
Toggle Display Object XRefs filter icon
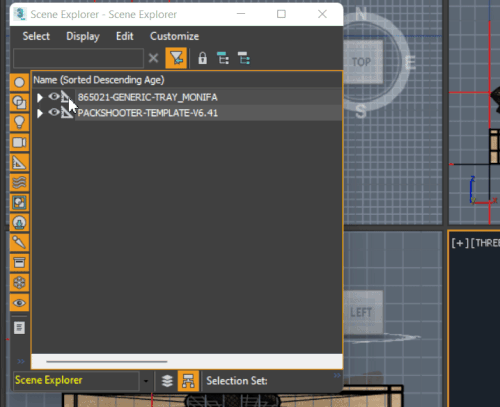pyautogui.click(x=19, y=223)
